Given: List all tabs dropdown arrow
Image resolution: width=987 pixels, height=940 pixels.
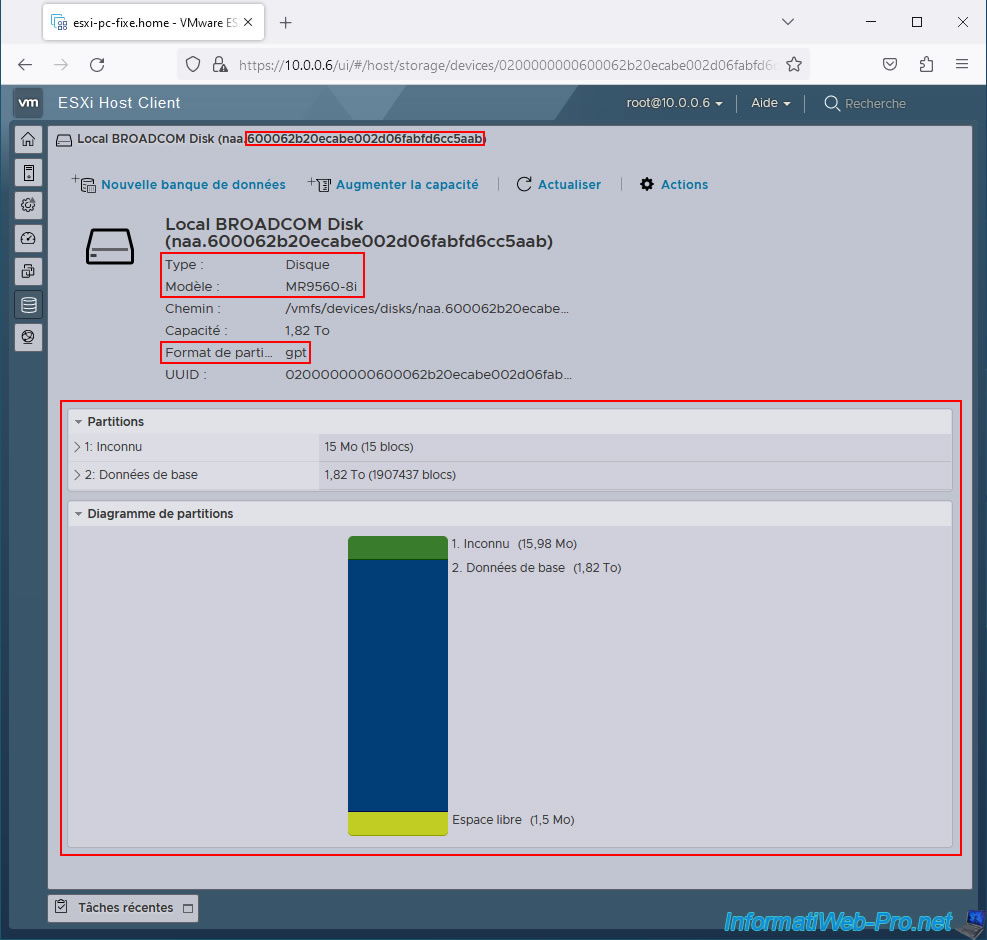Looking at the screenshot, I should coord(787,22).
